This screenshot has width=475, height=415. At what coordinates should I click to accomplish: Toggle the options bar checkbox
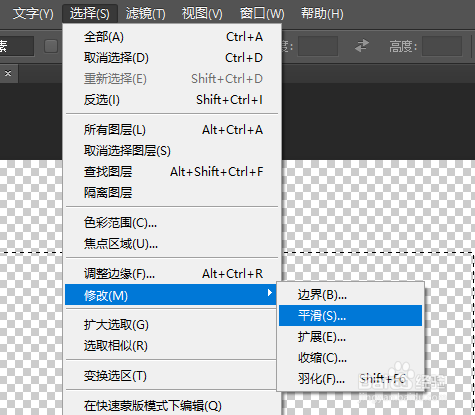51,46
